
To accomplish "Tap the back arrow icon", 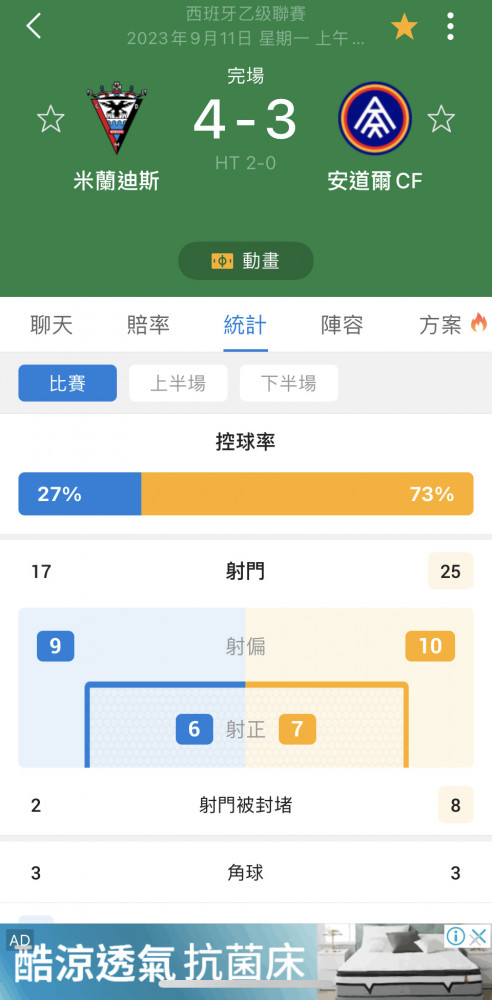I will click(x=33, y=26).
